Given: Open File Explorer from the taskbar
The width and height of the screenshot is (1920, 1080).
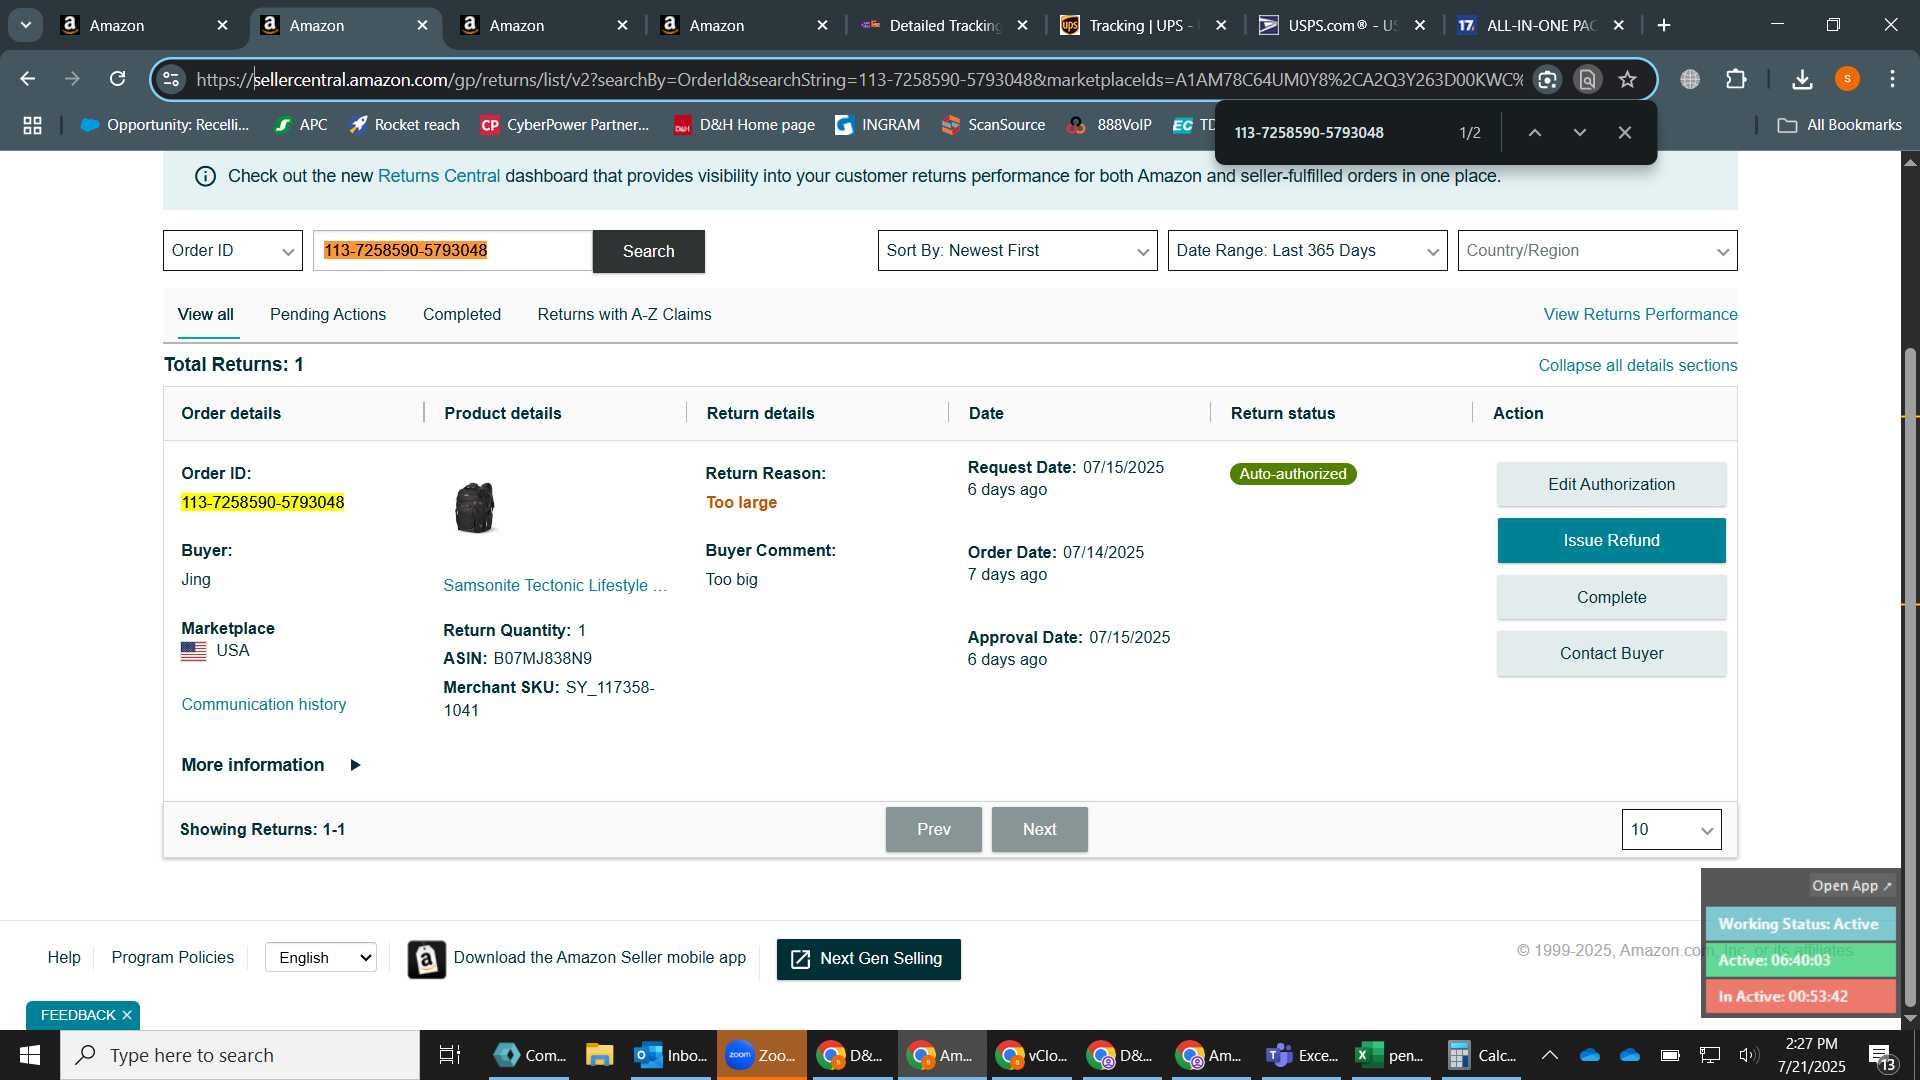Looking at the screenshot, I should 599,1055.
